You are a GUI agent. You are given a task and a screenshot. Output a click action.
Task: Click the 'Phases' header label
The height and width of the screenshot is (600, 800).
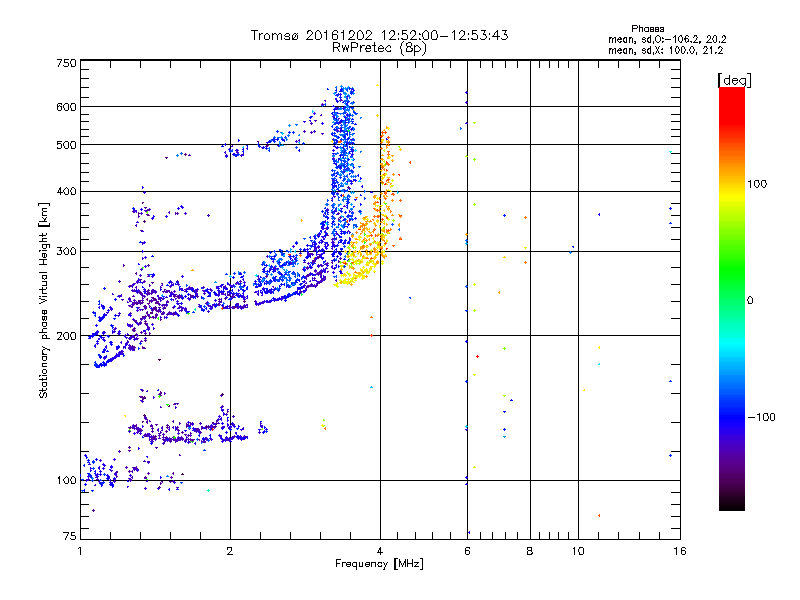click(x=647, y=29)
